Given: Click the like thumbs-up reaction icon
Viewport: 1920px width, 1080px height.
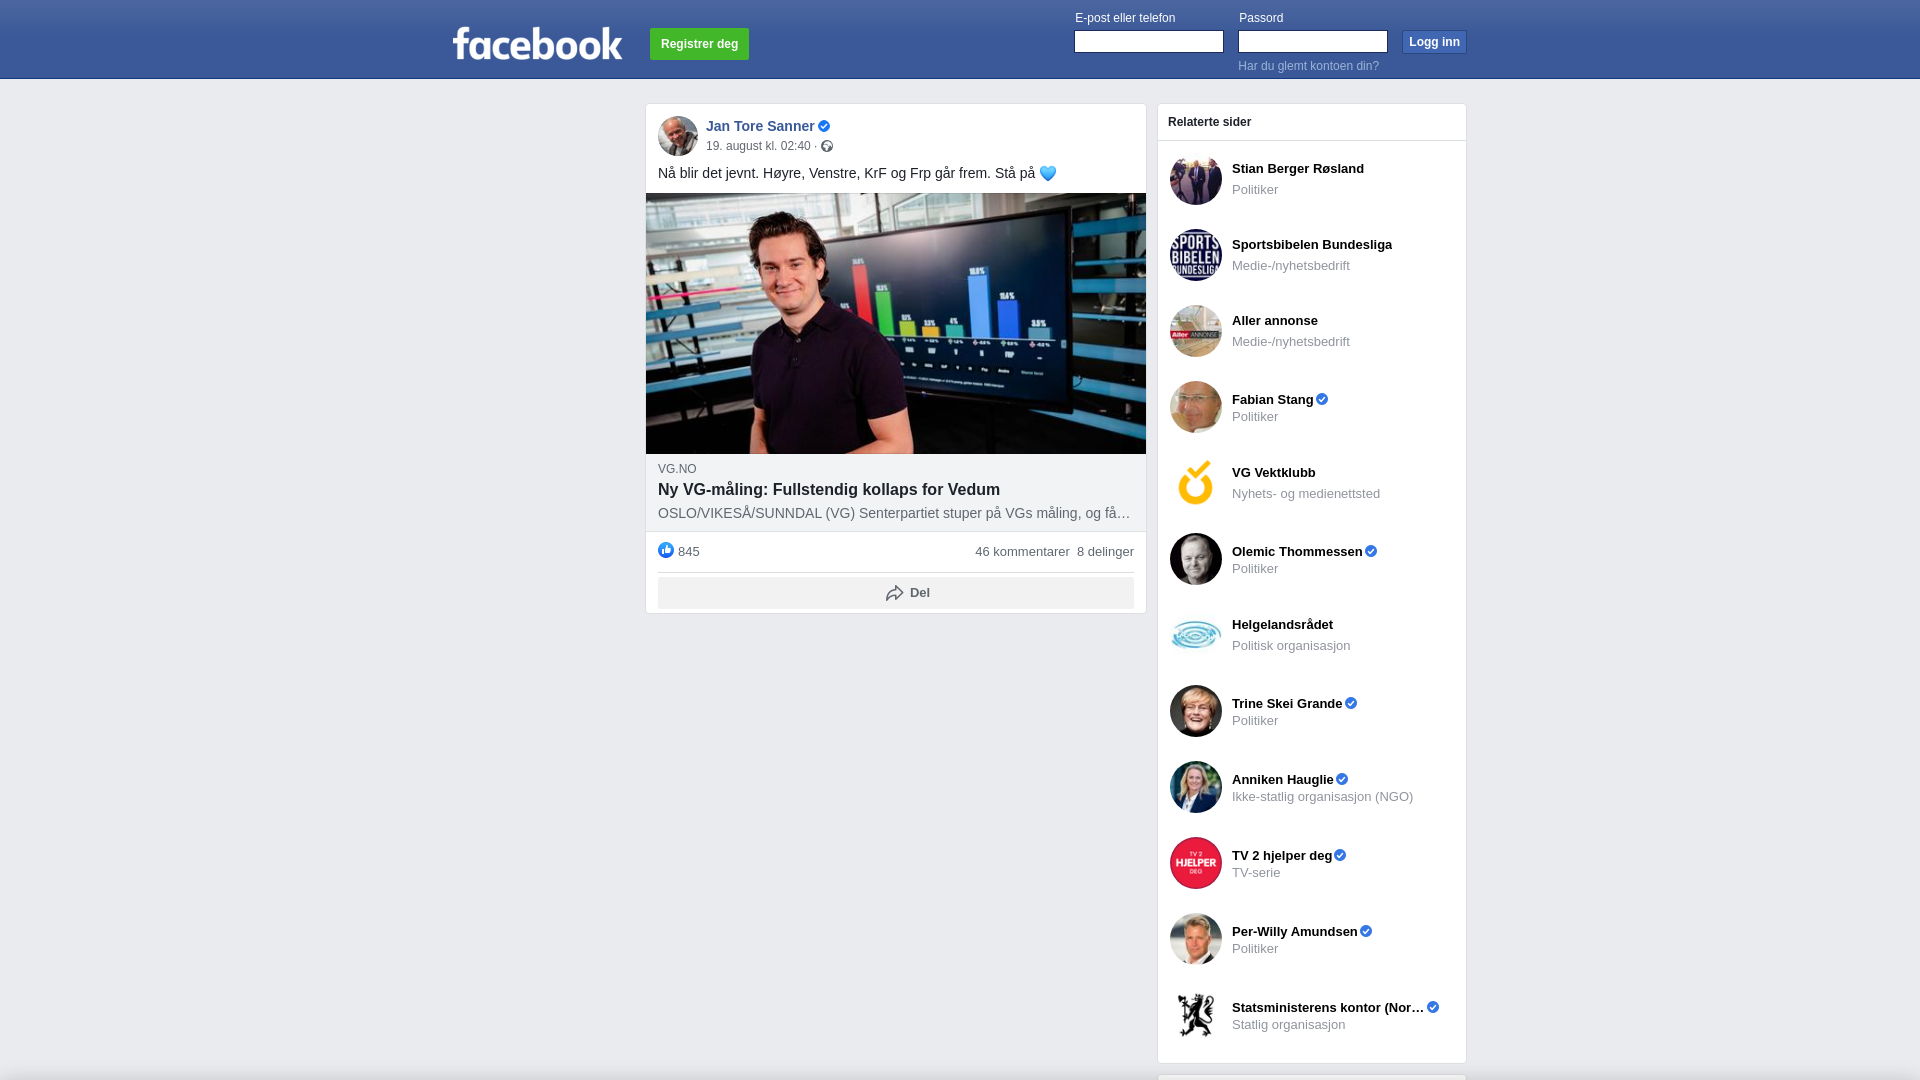Looking at the screenshot, I should point(666,550).
